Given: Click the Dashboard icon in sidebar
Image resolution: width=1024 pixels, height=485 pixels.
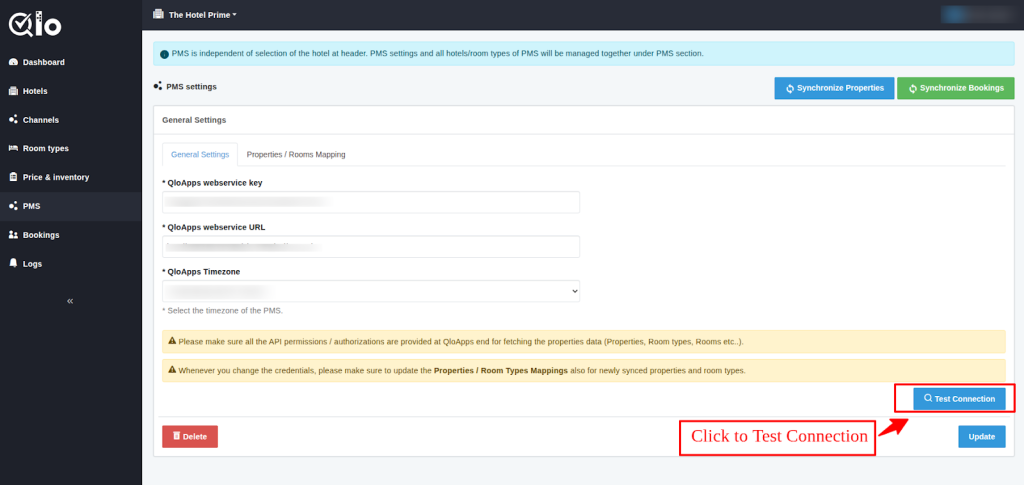Looking at the screenshot, I should coord(13,62).
